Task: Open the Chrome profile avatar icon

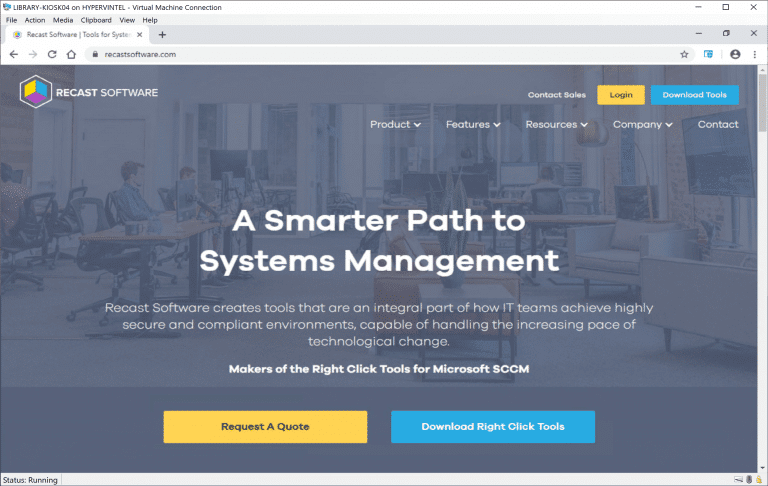Action: pos(735,54)
